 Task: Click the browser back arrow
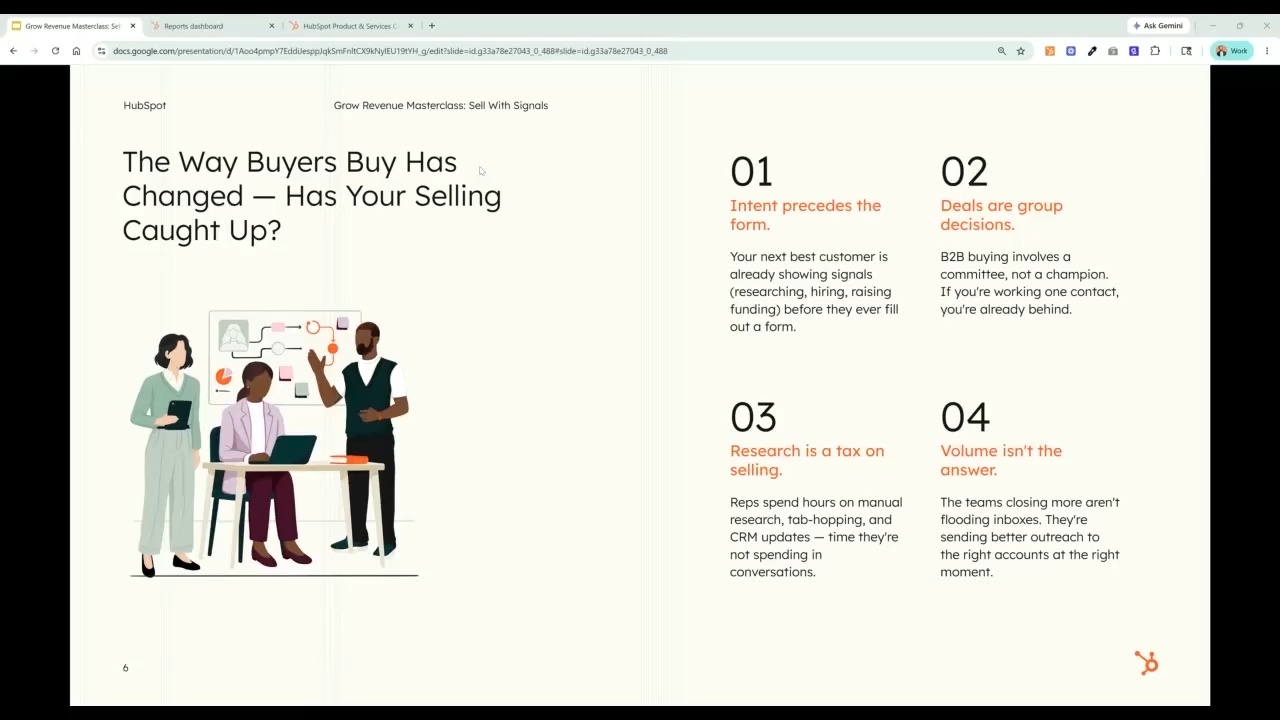pyautogui.click(x=13, y=51)
